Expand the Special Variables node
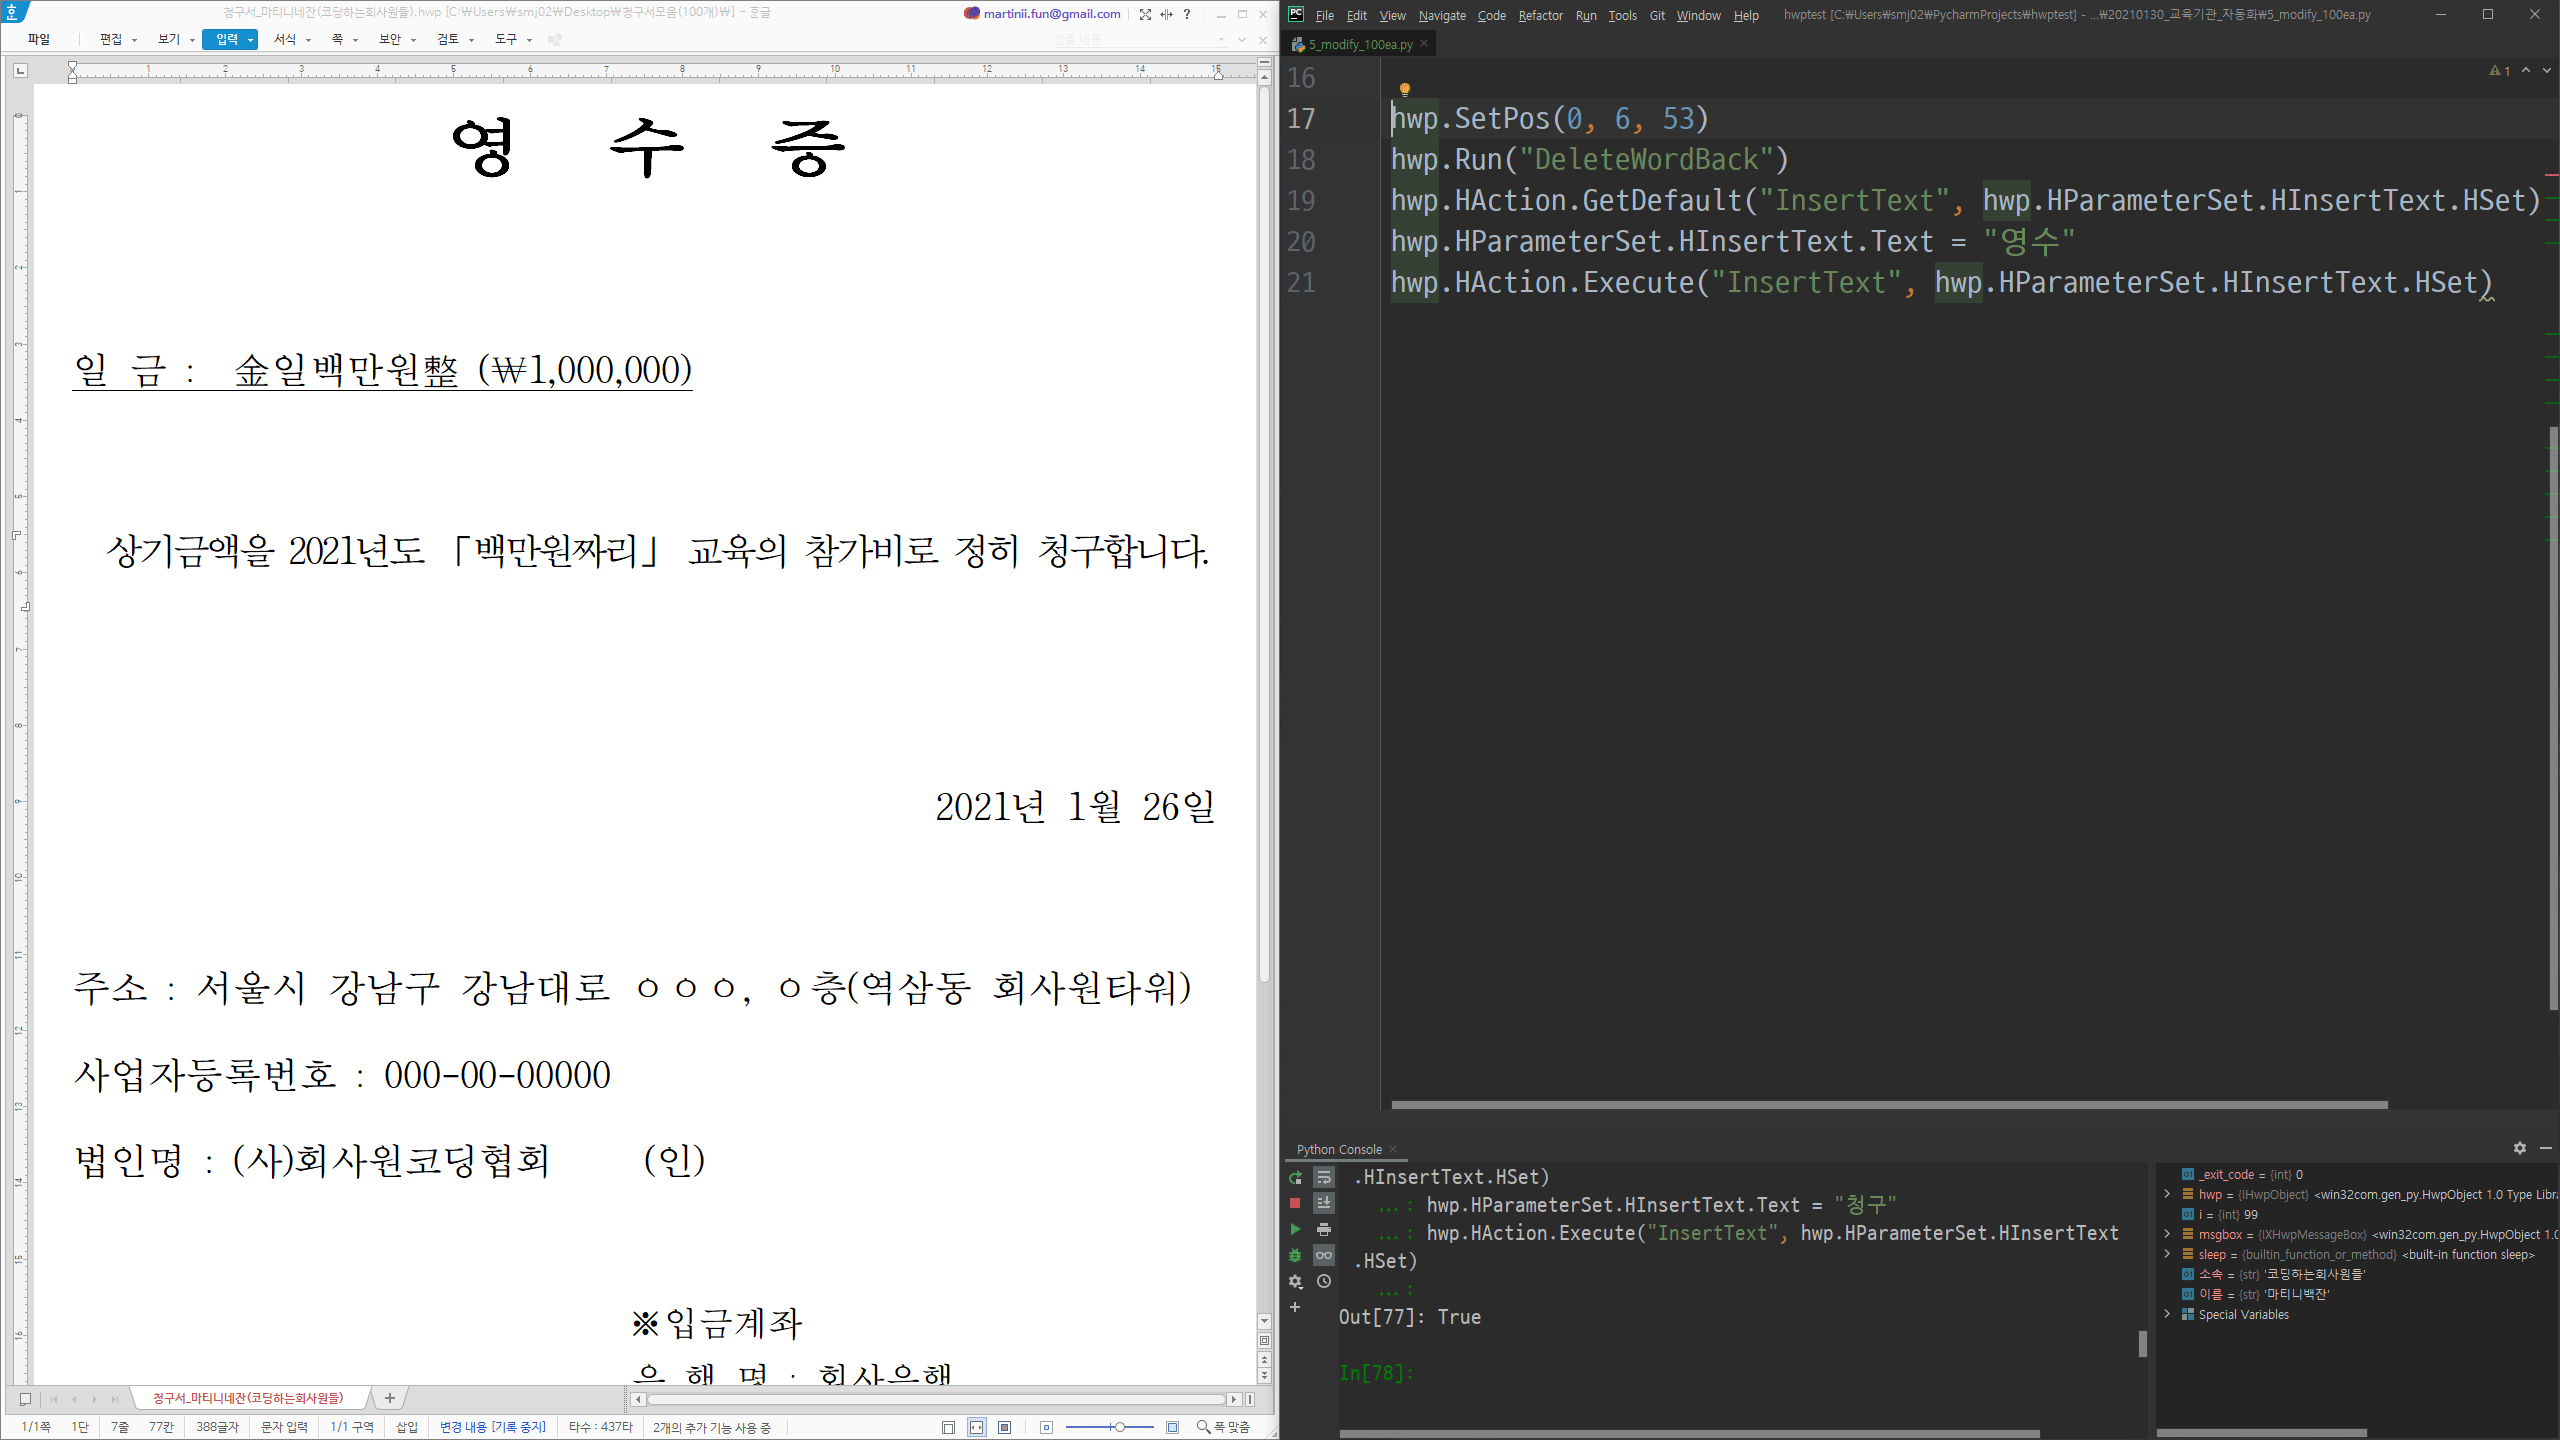This screenshot has width=2560, height=1440. pos(2167,1314)
